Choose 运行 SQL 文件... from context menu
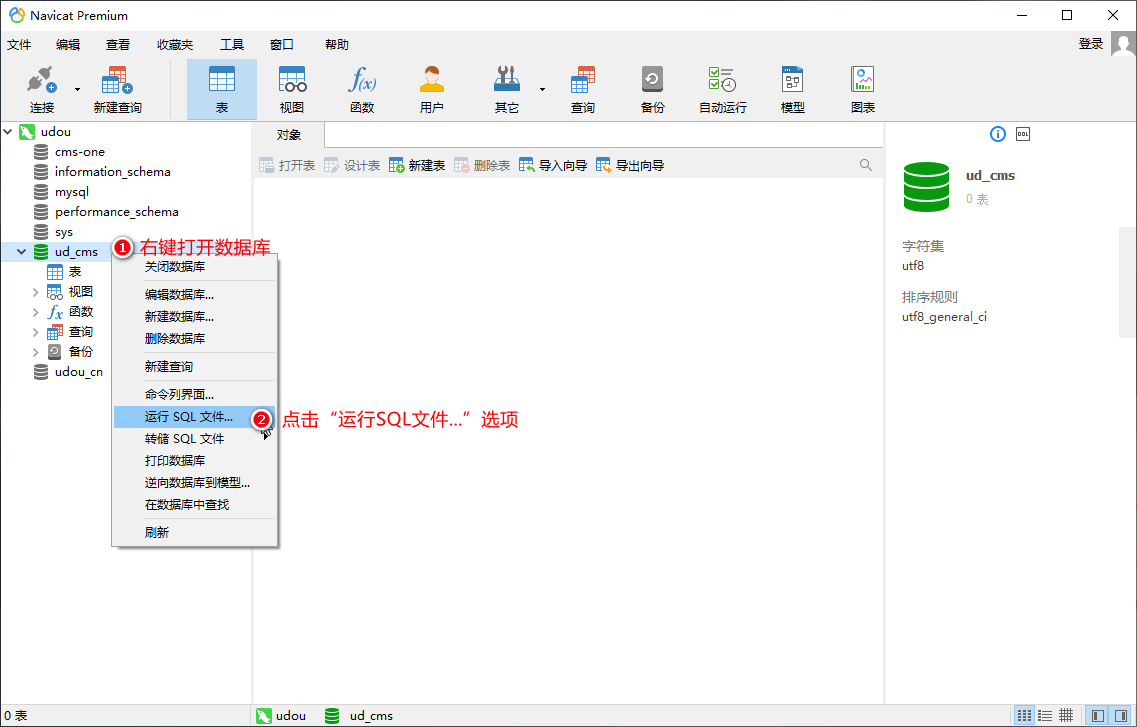This screenshot has width=1137, height=727. click(x=189, y=417)
